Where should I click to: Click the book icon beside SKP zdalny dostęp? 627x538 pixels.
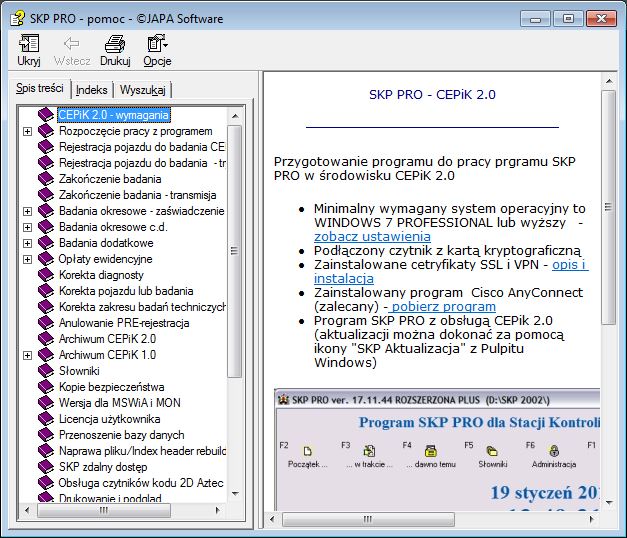[x=46, y=467]
